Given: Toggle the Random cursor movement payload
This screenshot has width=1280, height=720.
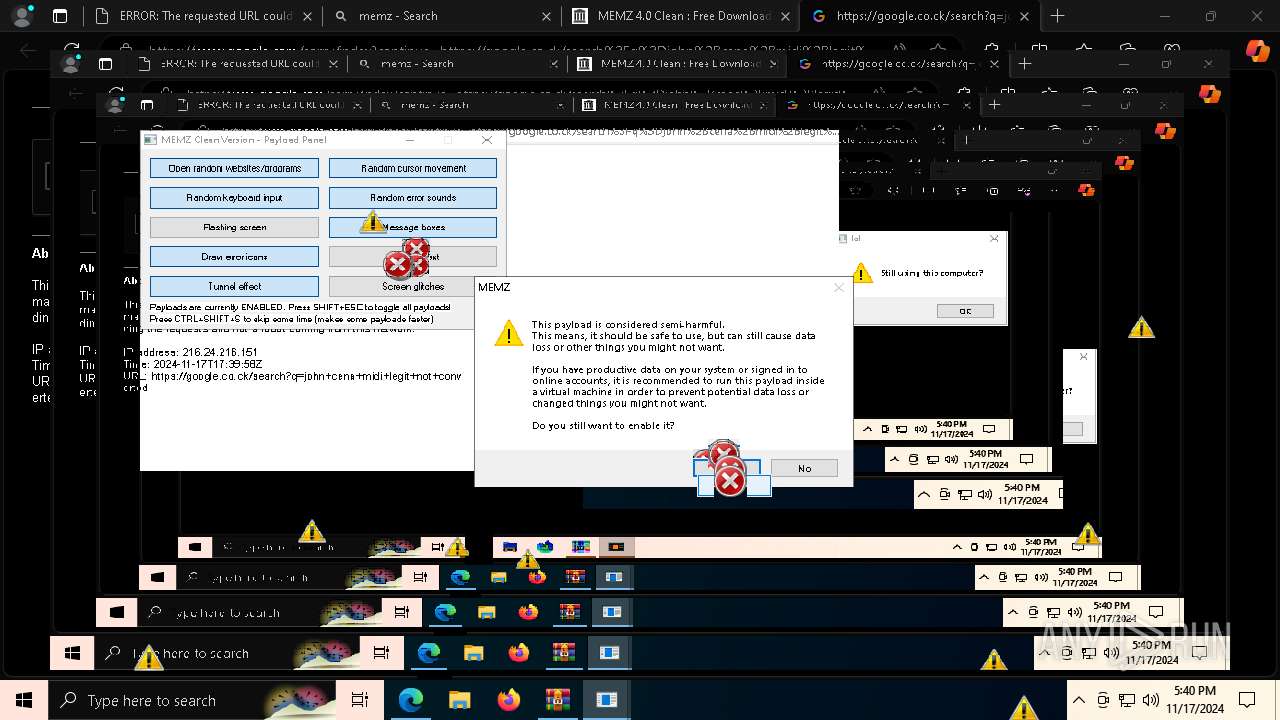Looking at the screenshot, I should click(413, 168).
